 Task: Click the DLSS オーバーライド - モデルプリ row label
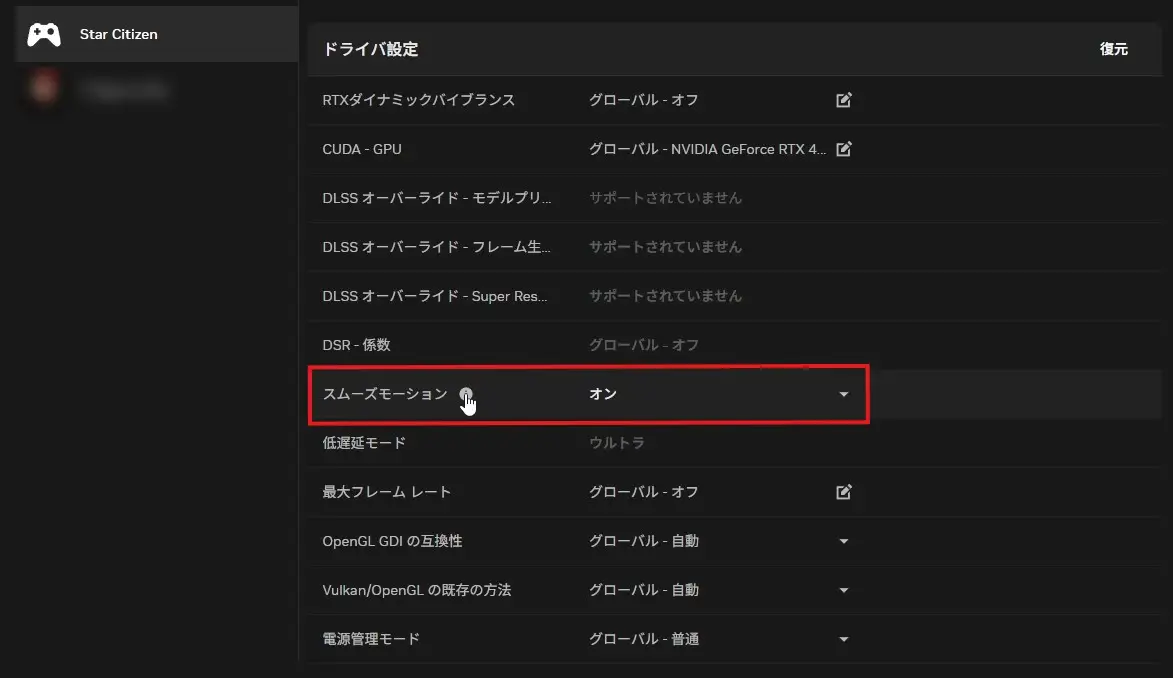click(437, 198)
